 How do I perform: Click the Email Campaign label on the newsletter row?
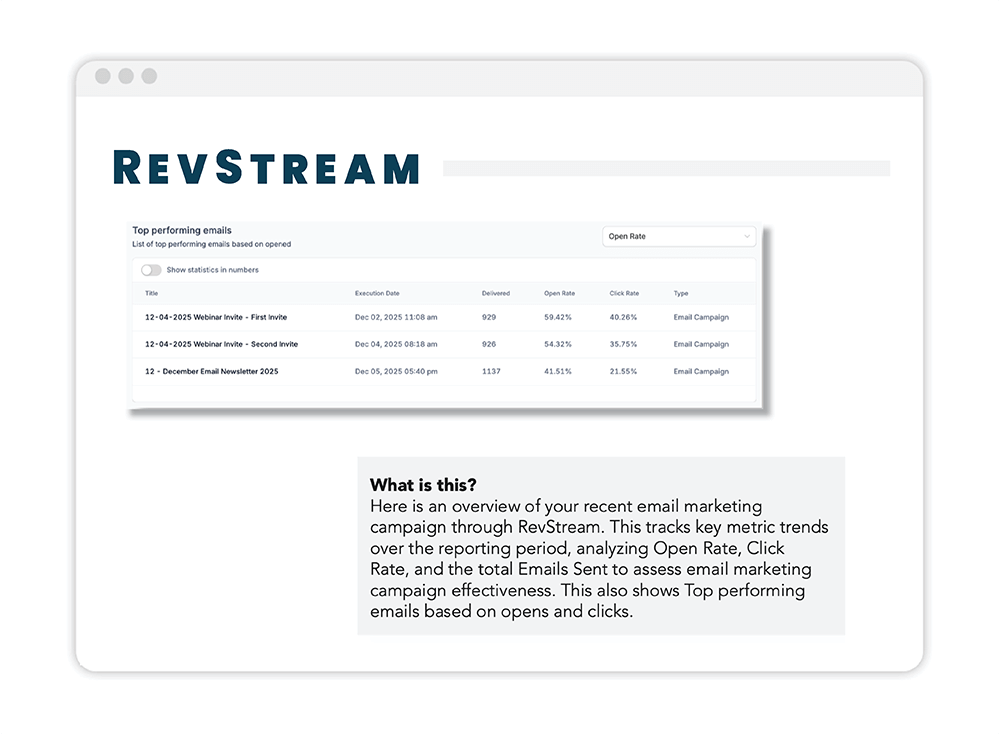[x=701, y=371]
